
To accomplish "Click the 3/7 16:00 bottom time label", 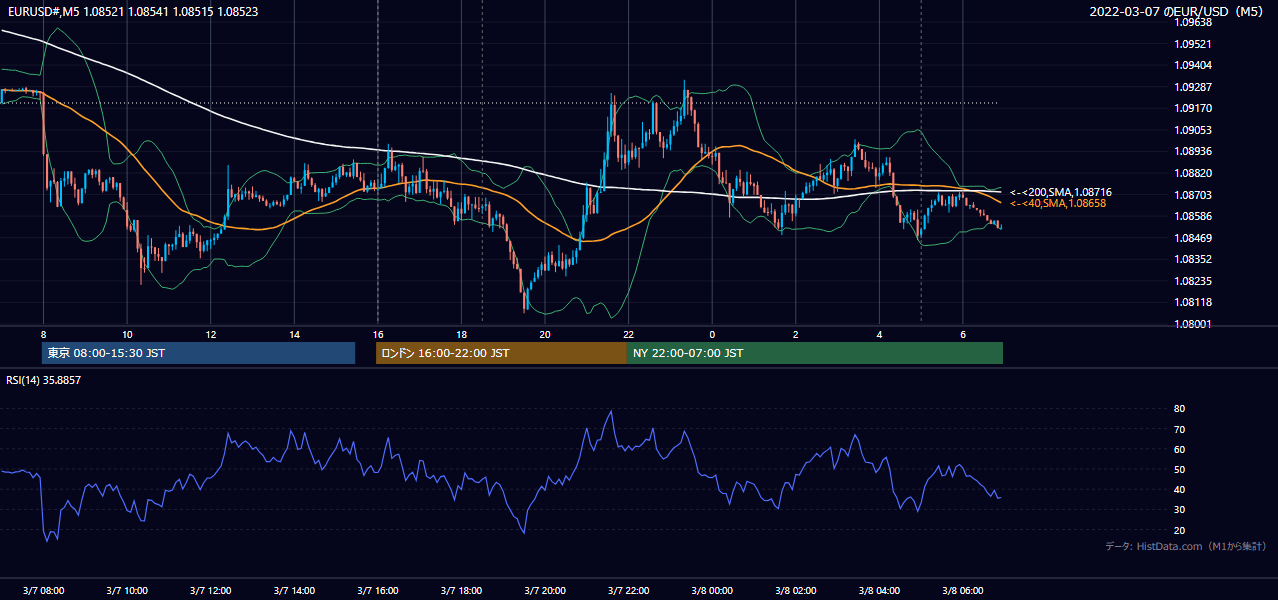I will pyautogui.click(x=378, y=590).
